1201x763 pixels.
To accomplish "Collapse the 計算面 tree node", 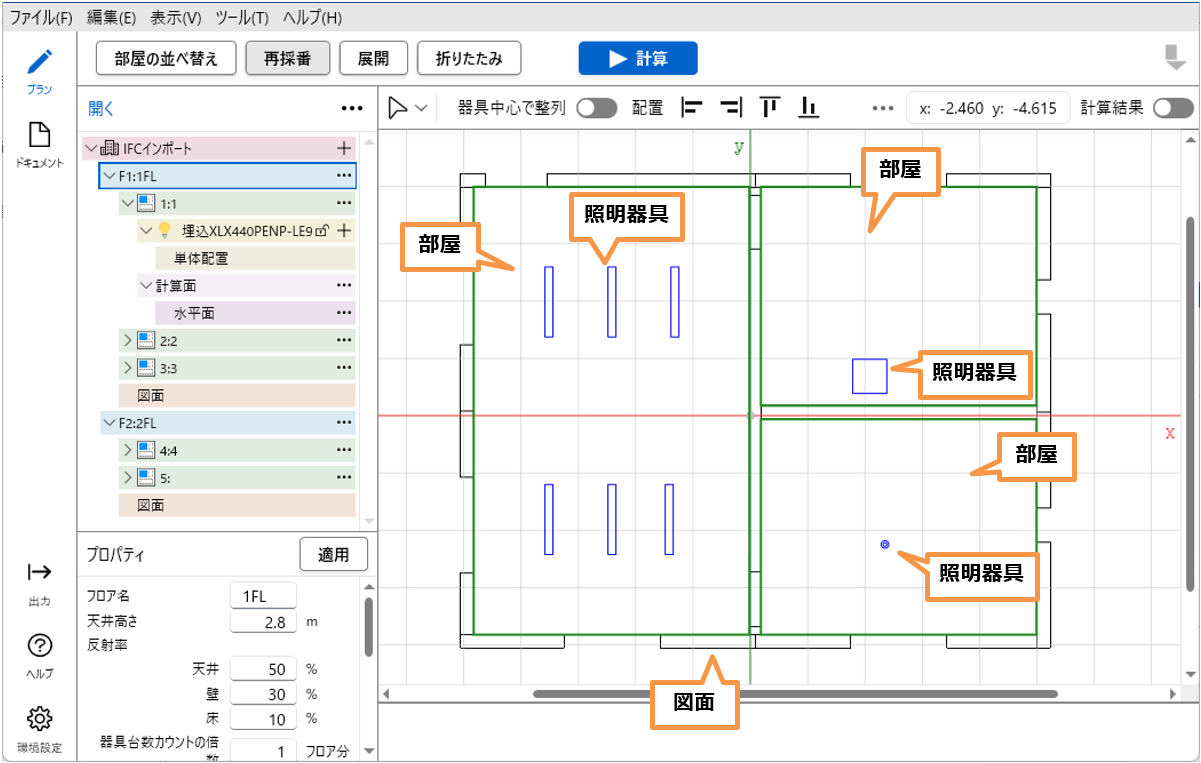I will click(146, 286).
